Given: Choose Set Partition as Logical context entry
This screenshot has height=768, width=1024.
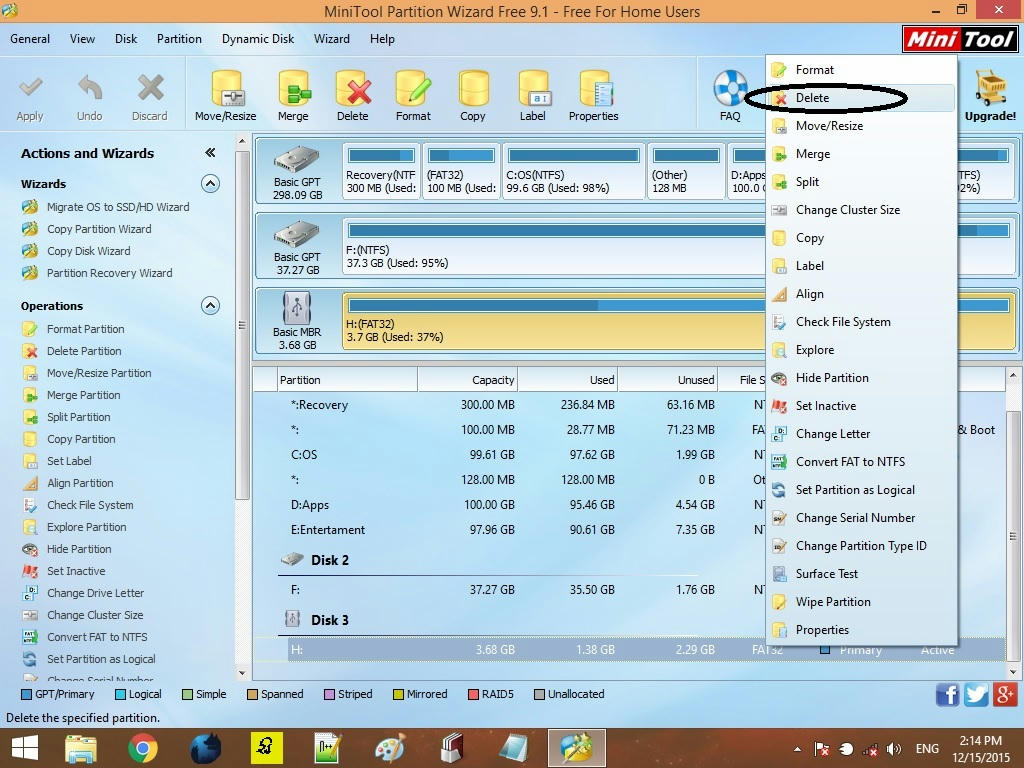Looking at the screenshot, I should [861, 490].
